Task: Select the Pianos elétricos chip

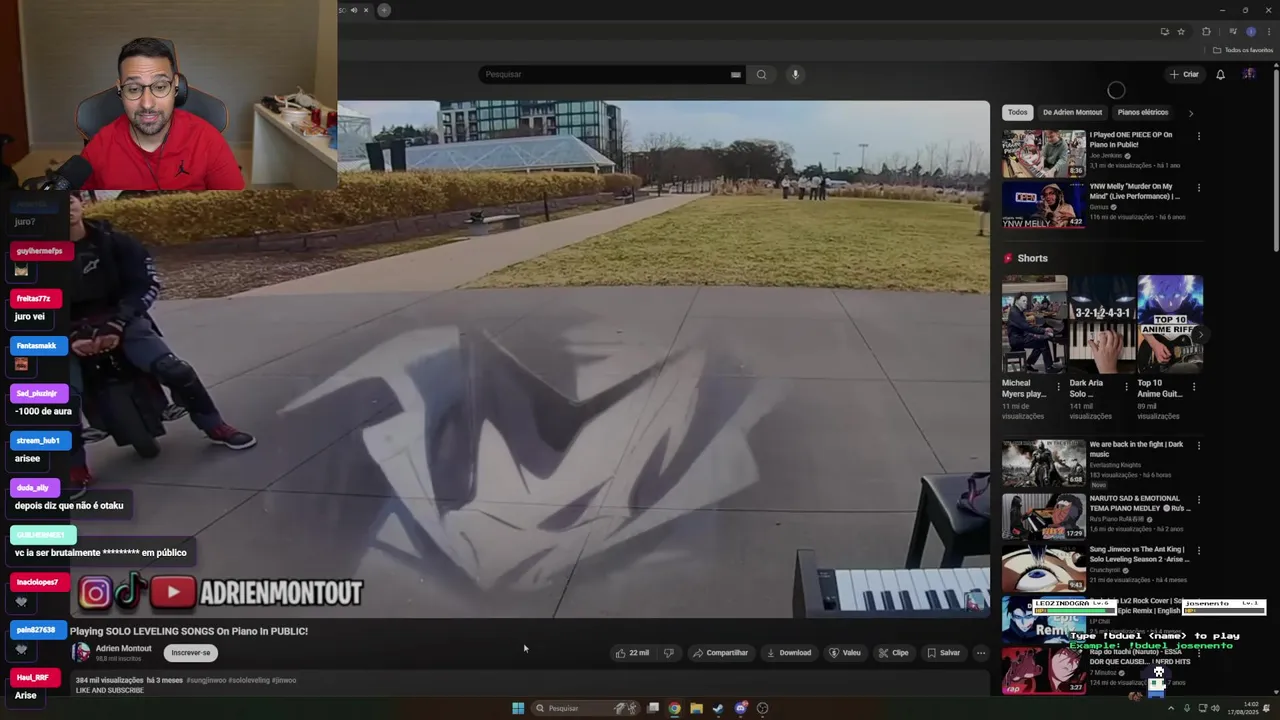Action: pos(1142,112)
